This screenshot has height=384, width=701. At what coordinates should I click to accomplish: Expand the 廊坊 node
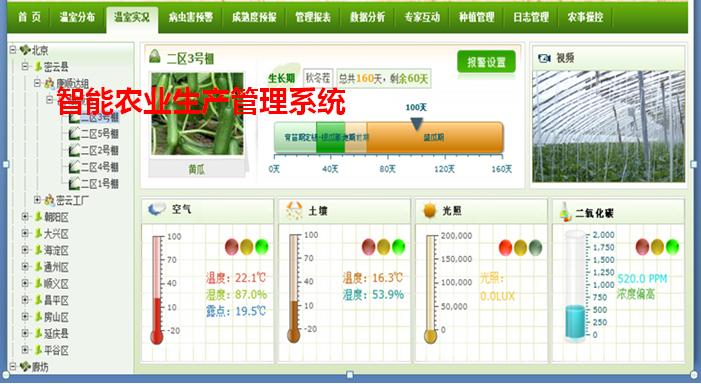tap(13, 367)
